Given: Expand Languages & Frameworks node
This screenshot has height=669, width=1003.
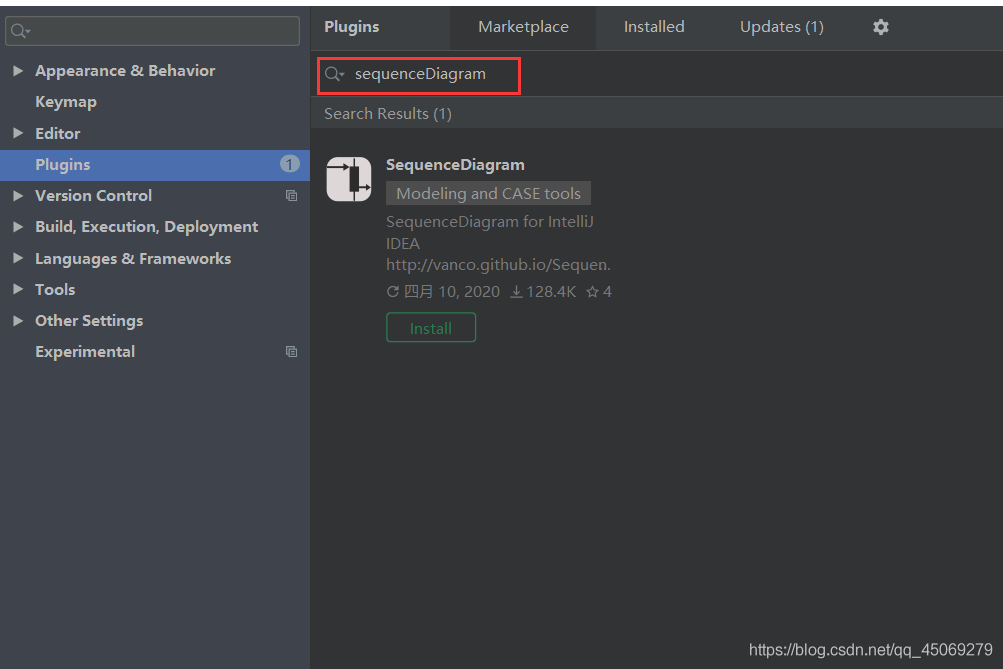Looking at the screenshot, I should point(18,258).
